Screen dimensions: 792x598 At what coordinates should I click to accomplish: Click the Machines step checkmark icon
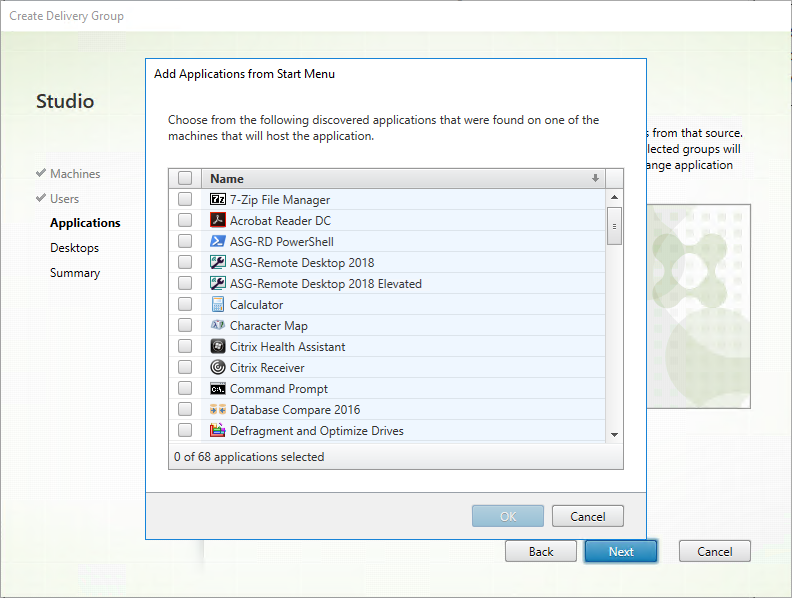click(41, 173)
